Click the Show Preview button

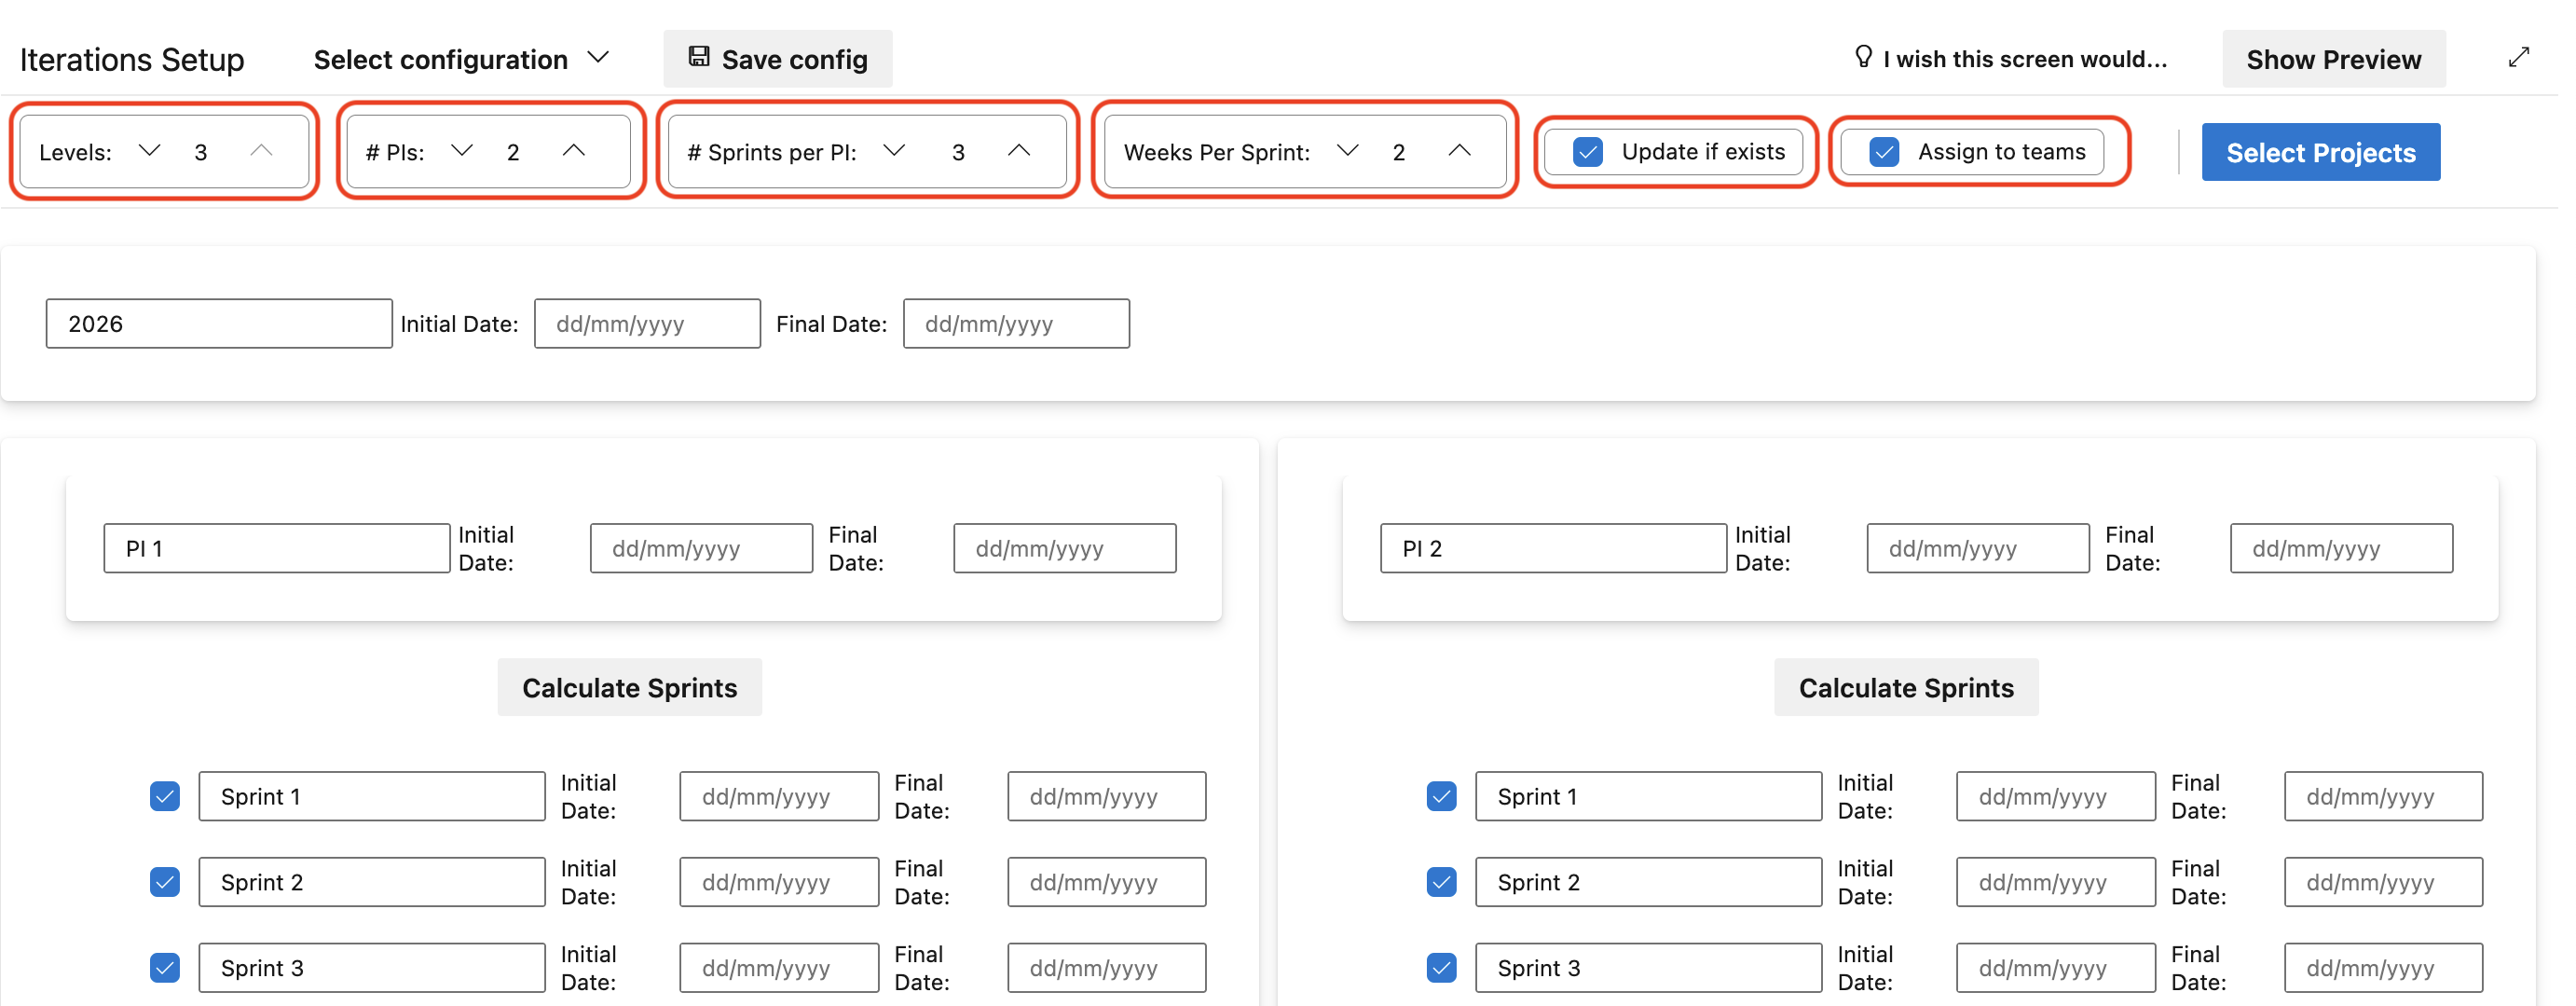(x=2333, y=59)
